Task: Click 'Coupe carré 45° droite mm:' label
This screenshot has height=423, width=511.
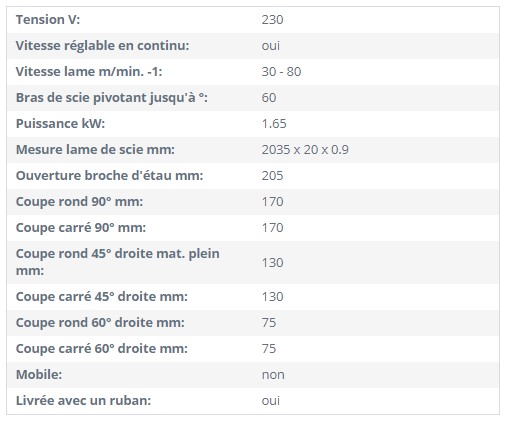Action: 102,297
